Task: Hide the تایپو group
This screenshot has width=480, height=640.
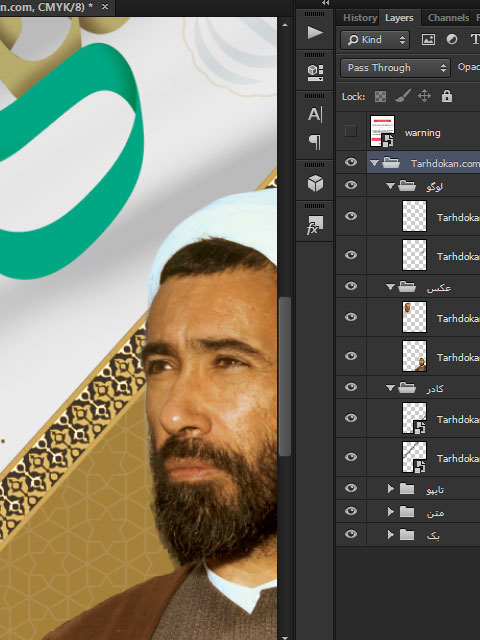Action: tap(351, 488)
